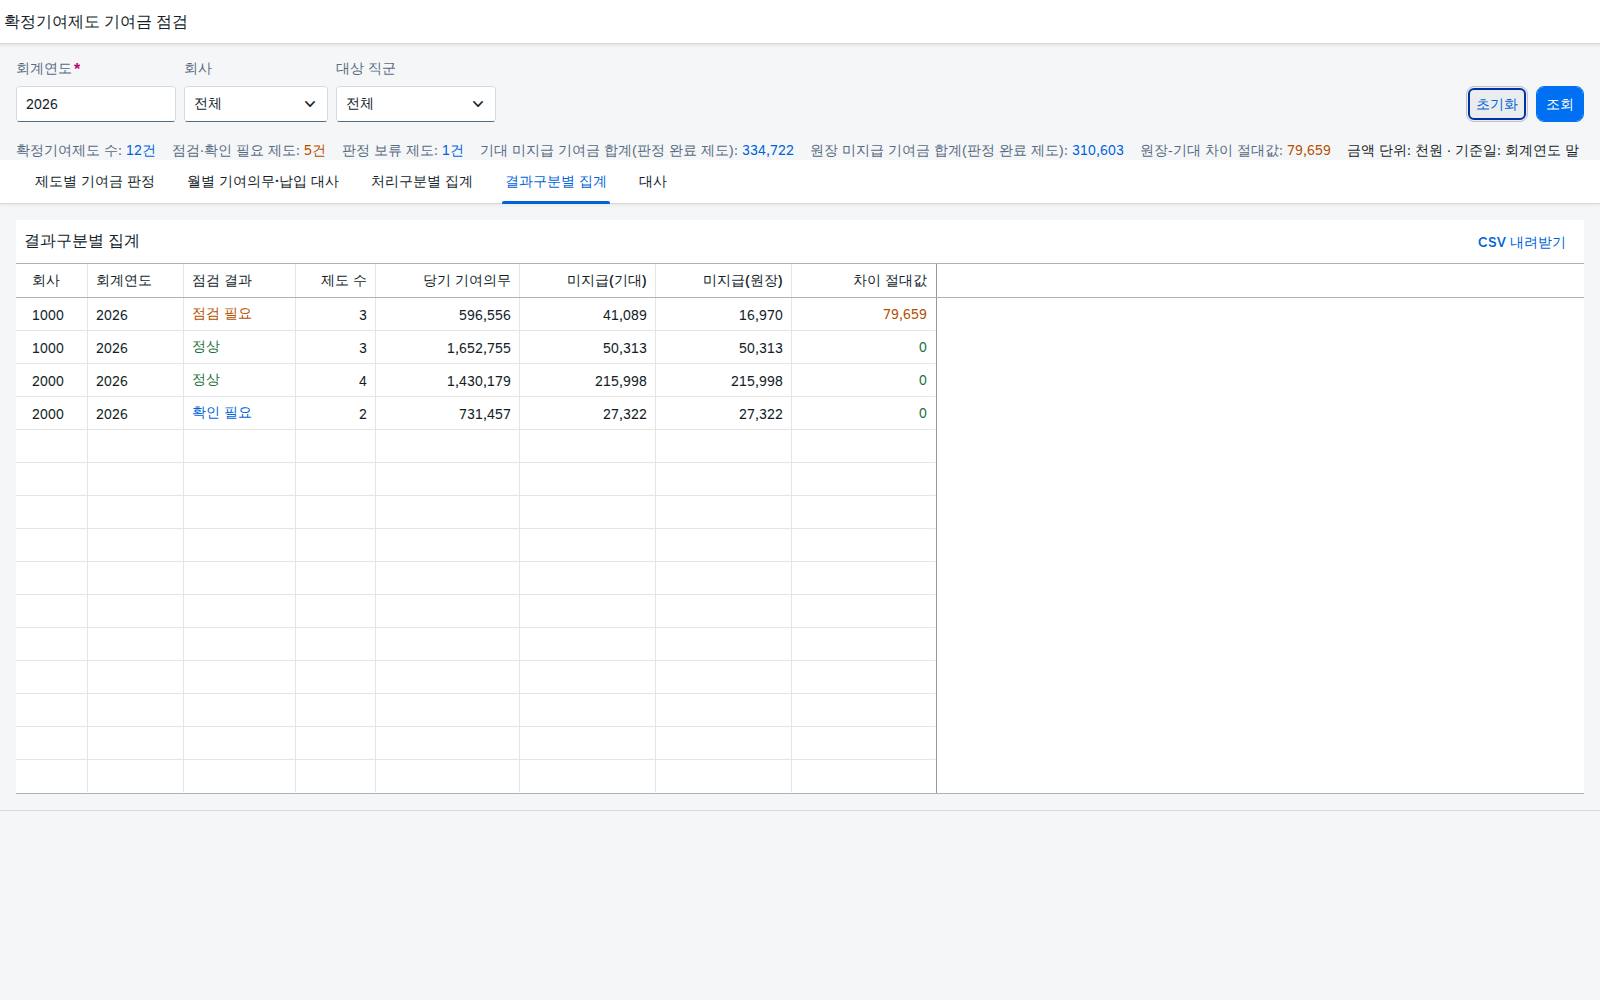
Task: Click the 27,322 미지급(기대) cell
Action: (588, 413)
